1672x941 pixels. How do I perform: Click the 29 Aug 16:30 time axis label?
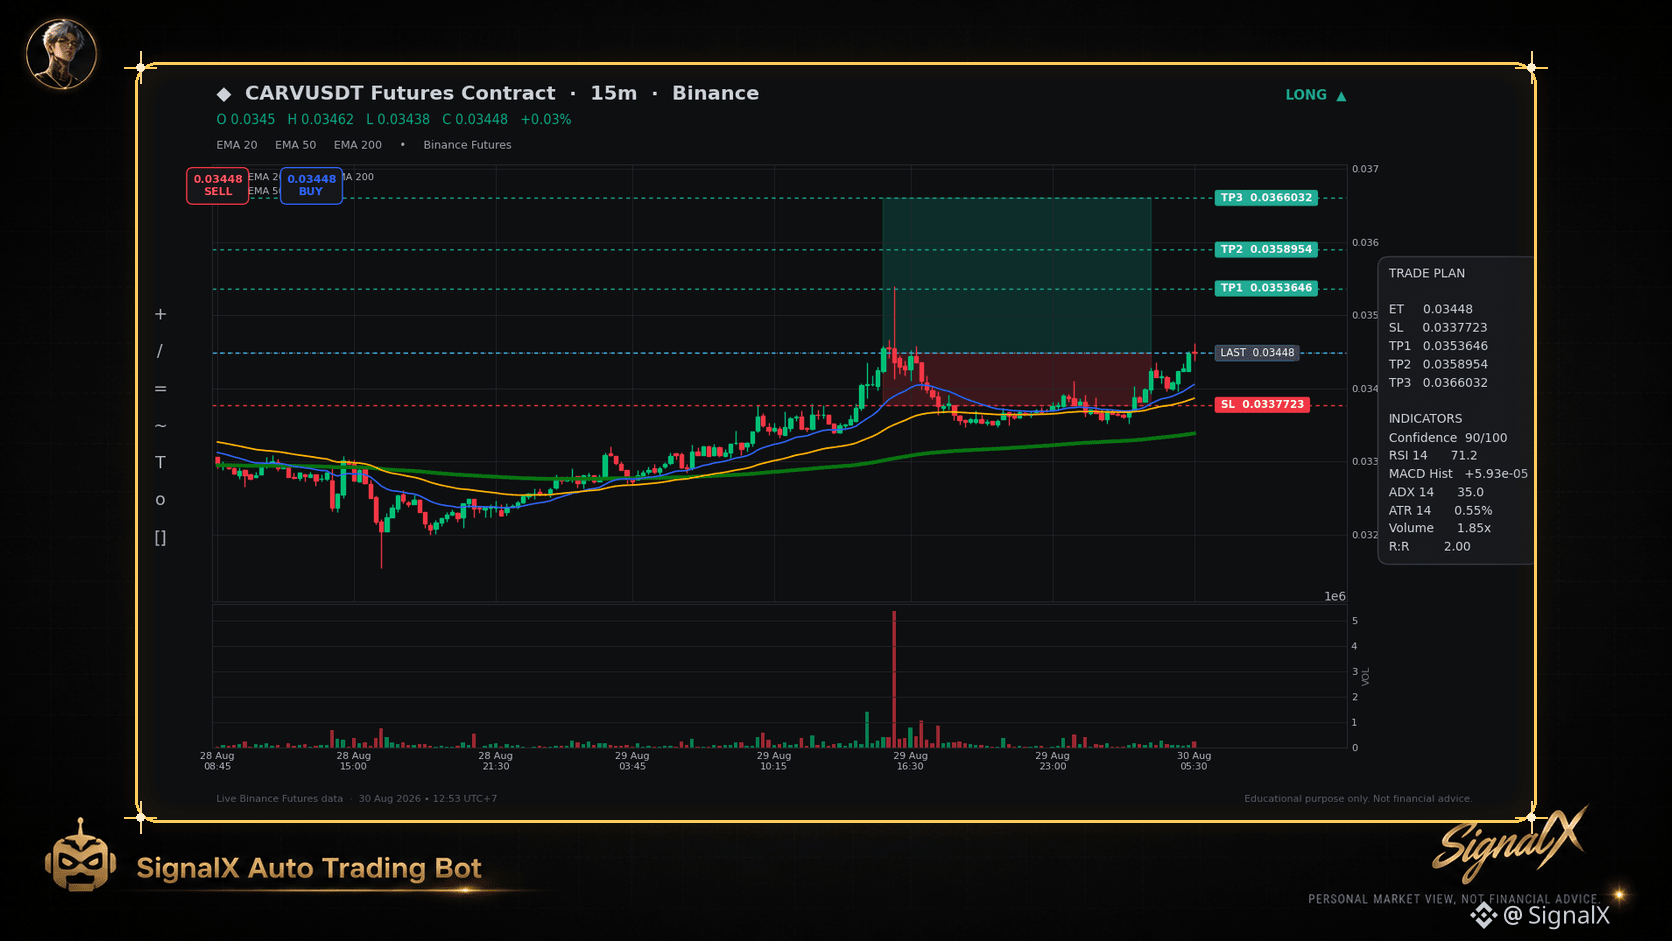coord(910,761)
